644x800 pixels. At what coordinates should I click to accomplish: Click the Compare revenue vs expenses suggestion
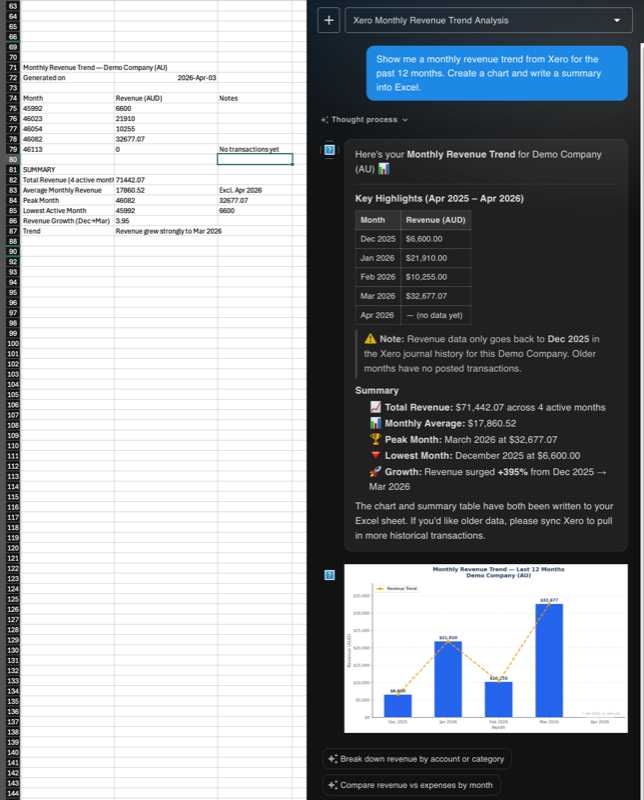click(411, 785)
